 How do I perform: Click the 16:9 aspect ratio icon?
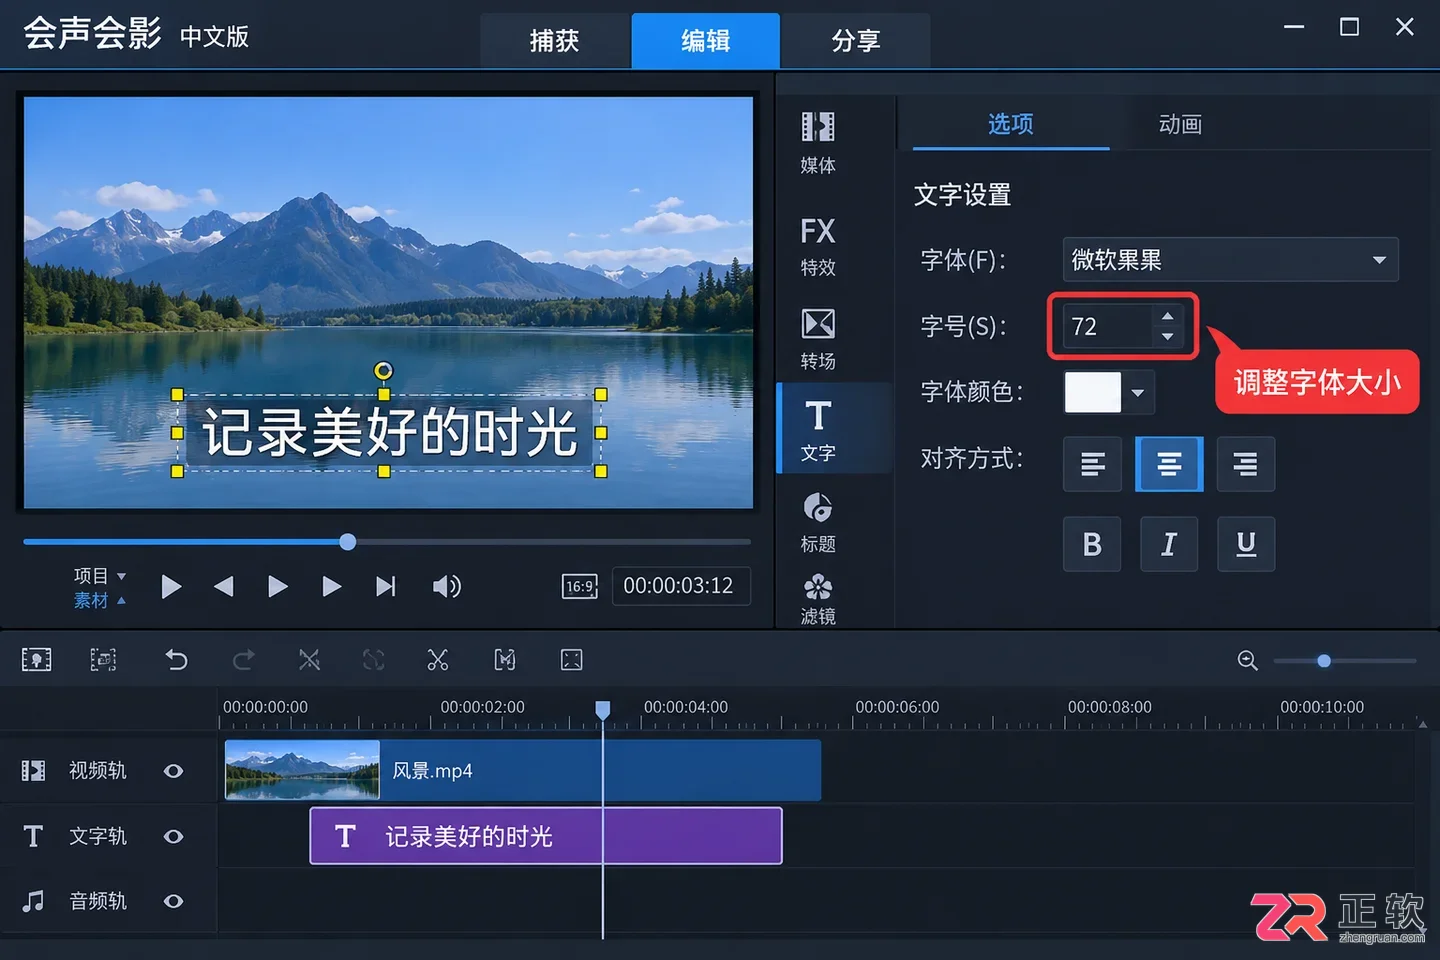point(580,587)
